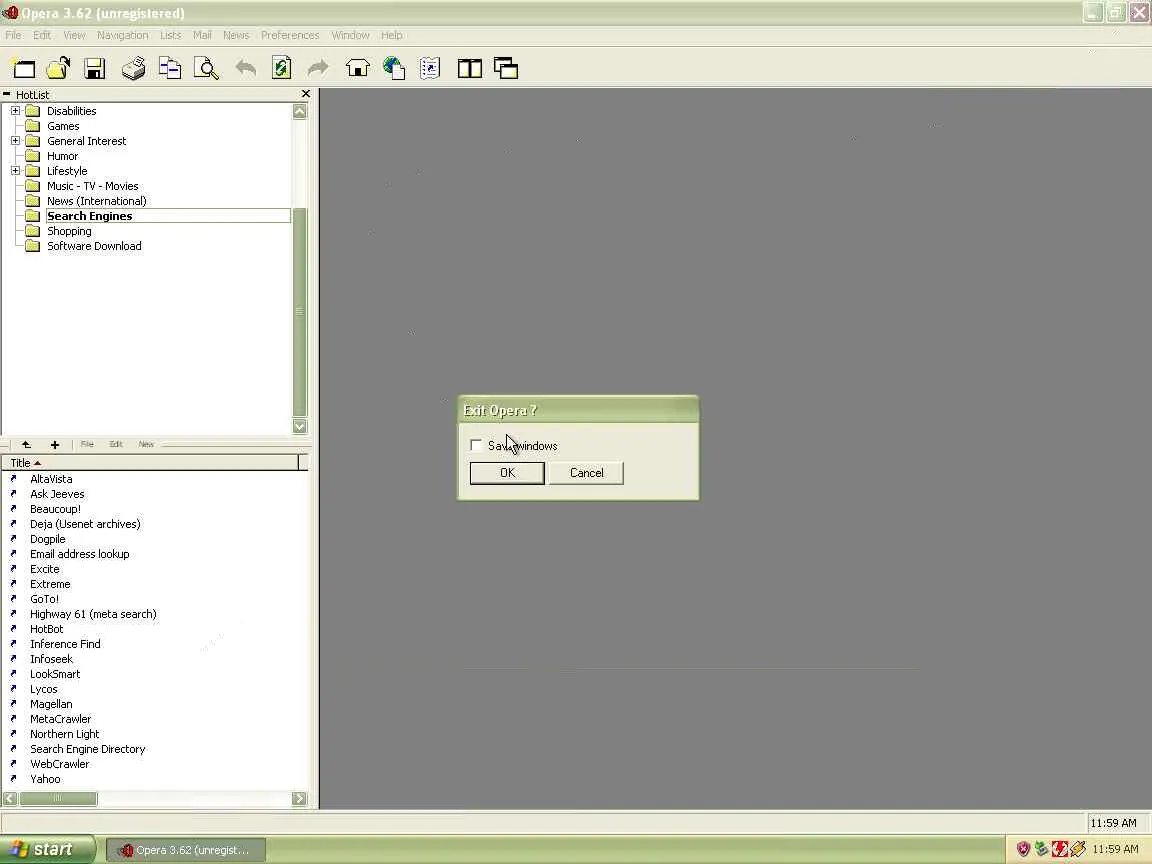Open the File menu
The image size is (1152, 864).
point(13,35)
